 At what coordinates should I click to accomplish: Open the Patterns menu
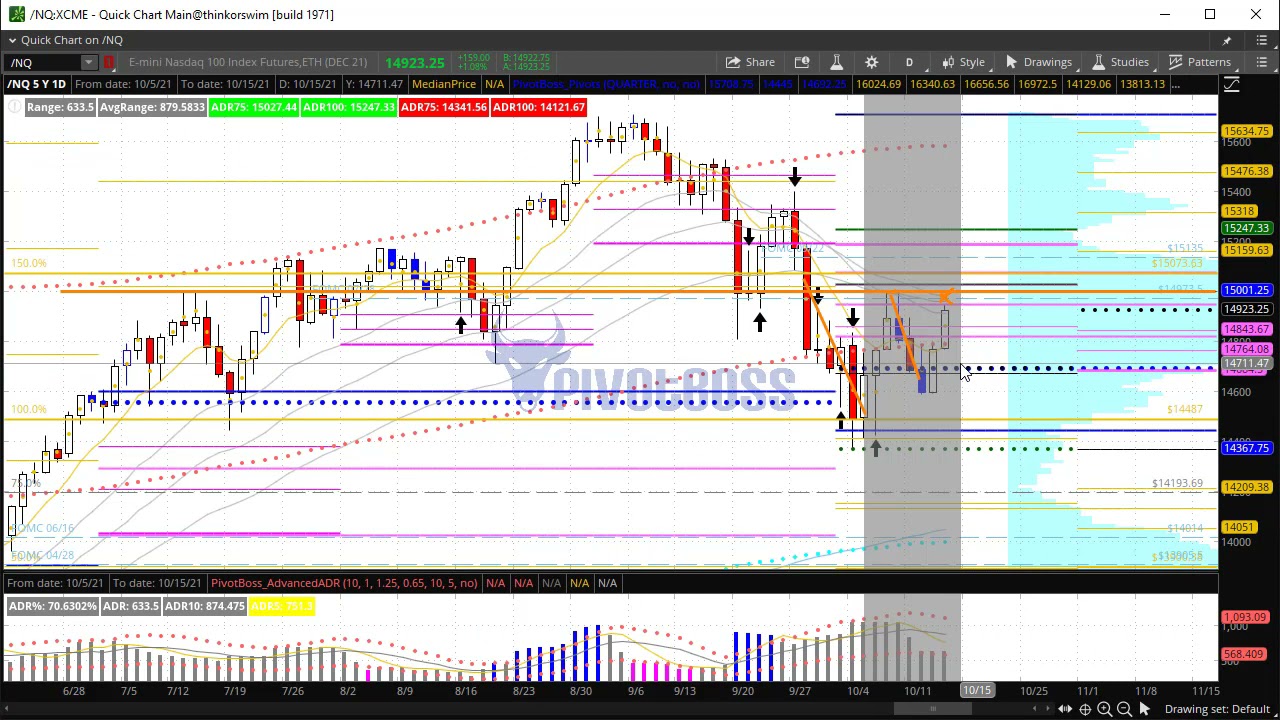[x=1200, y=62]
